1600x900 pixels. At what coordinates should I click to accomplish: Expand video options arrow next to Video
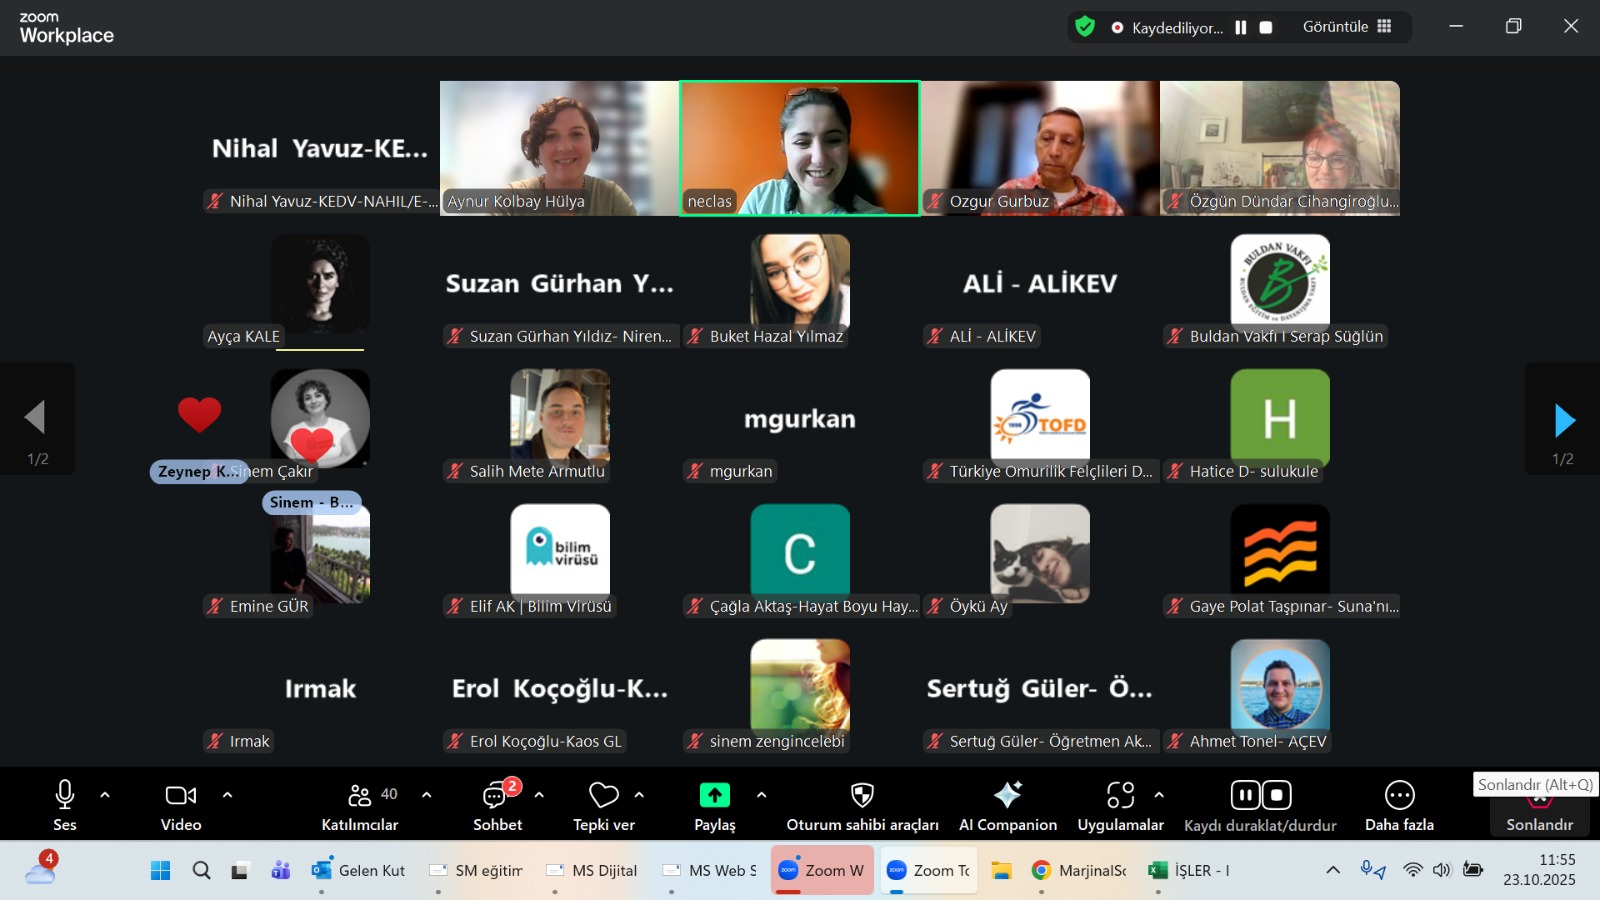[227, 795]
